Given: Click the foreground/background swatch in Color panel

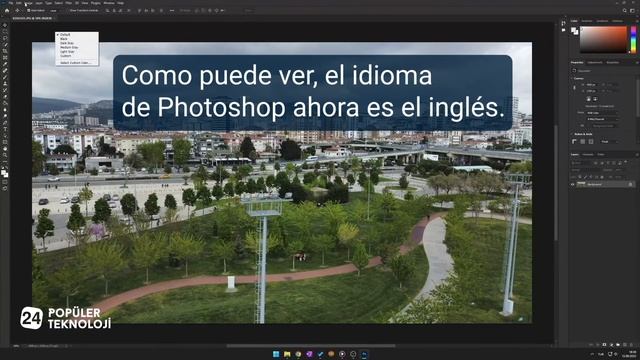Looking at the screenshot, I should (574, 31).
